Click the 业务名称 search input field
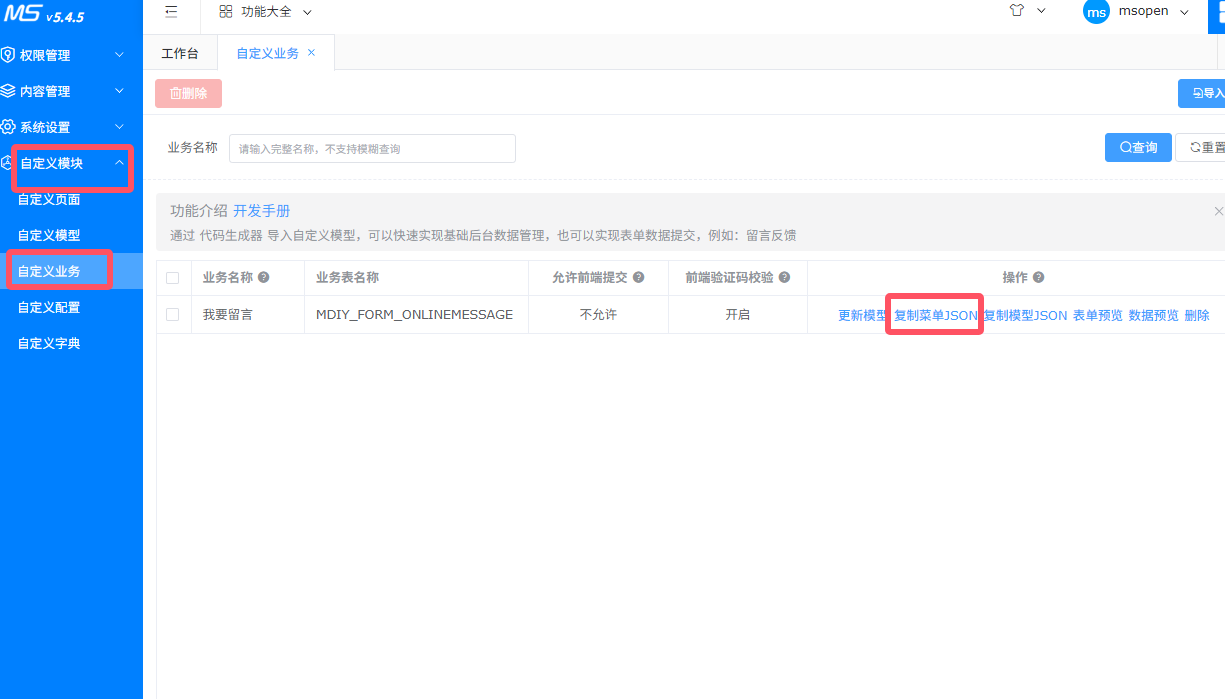 click(372, 148)
